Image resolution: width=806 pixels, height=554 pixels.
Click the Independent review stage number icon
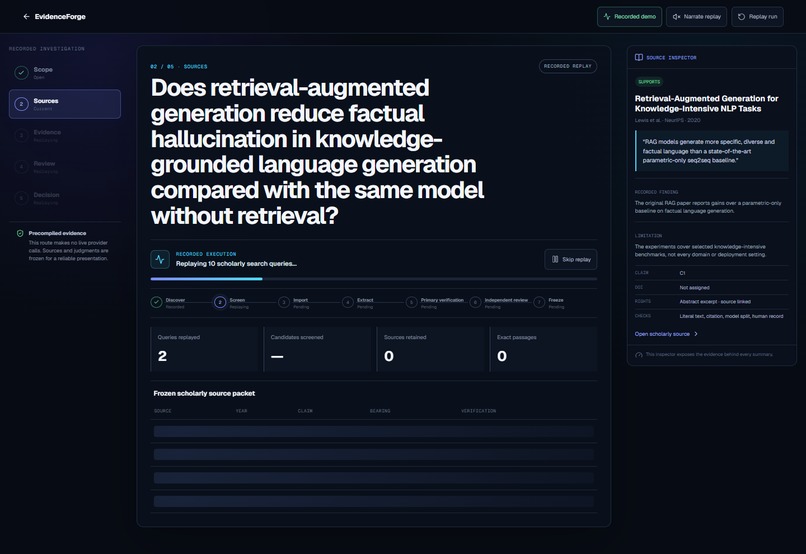point(475,302)
